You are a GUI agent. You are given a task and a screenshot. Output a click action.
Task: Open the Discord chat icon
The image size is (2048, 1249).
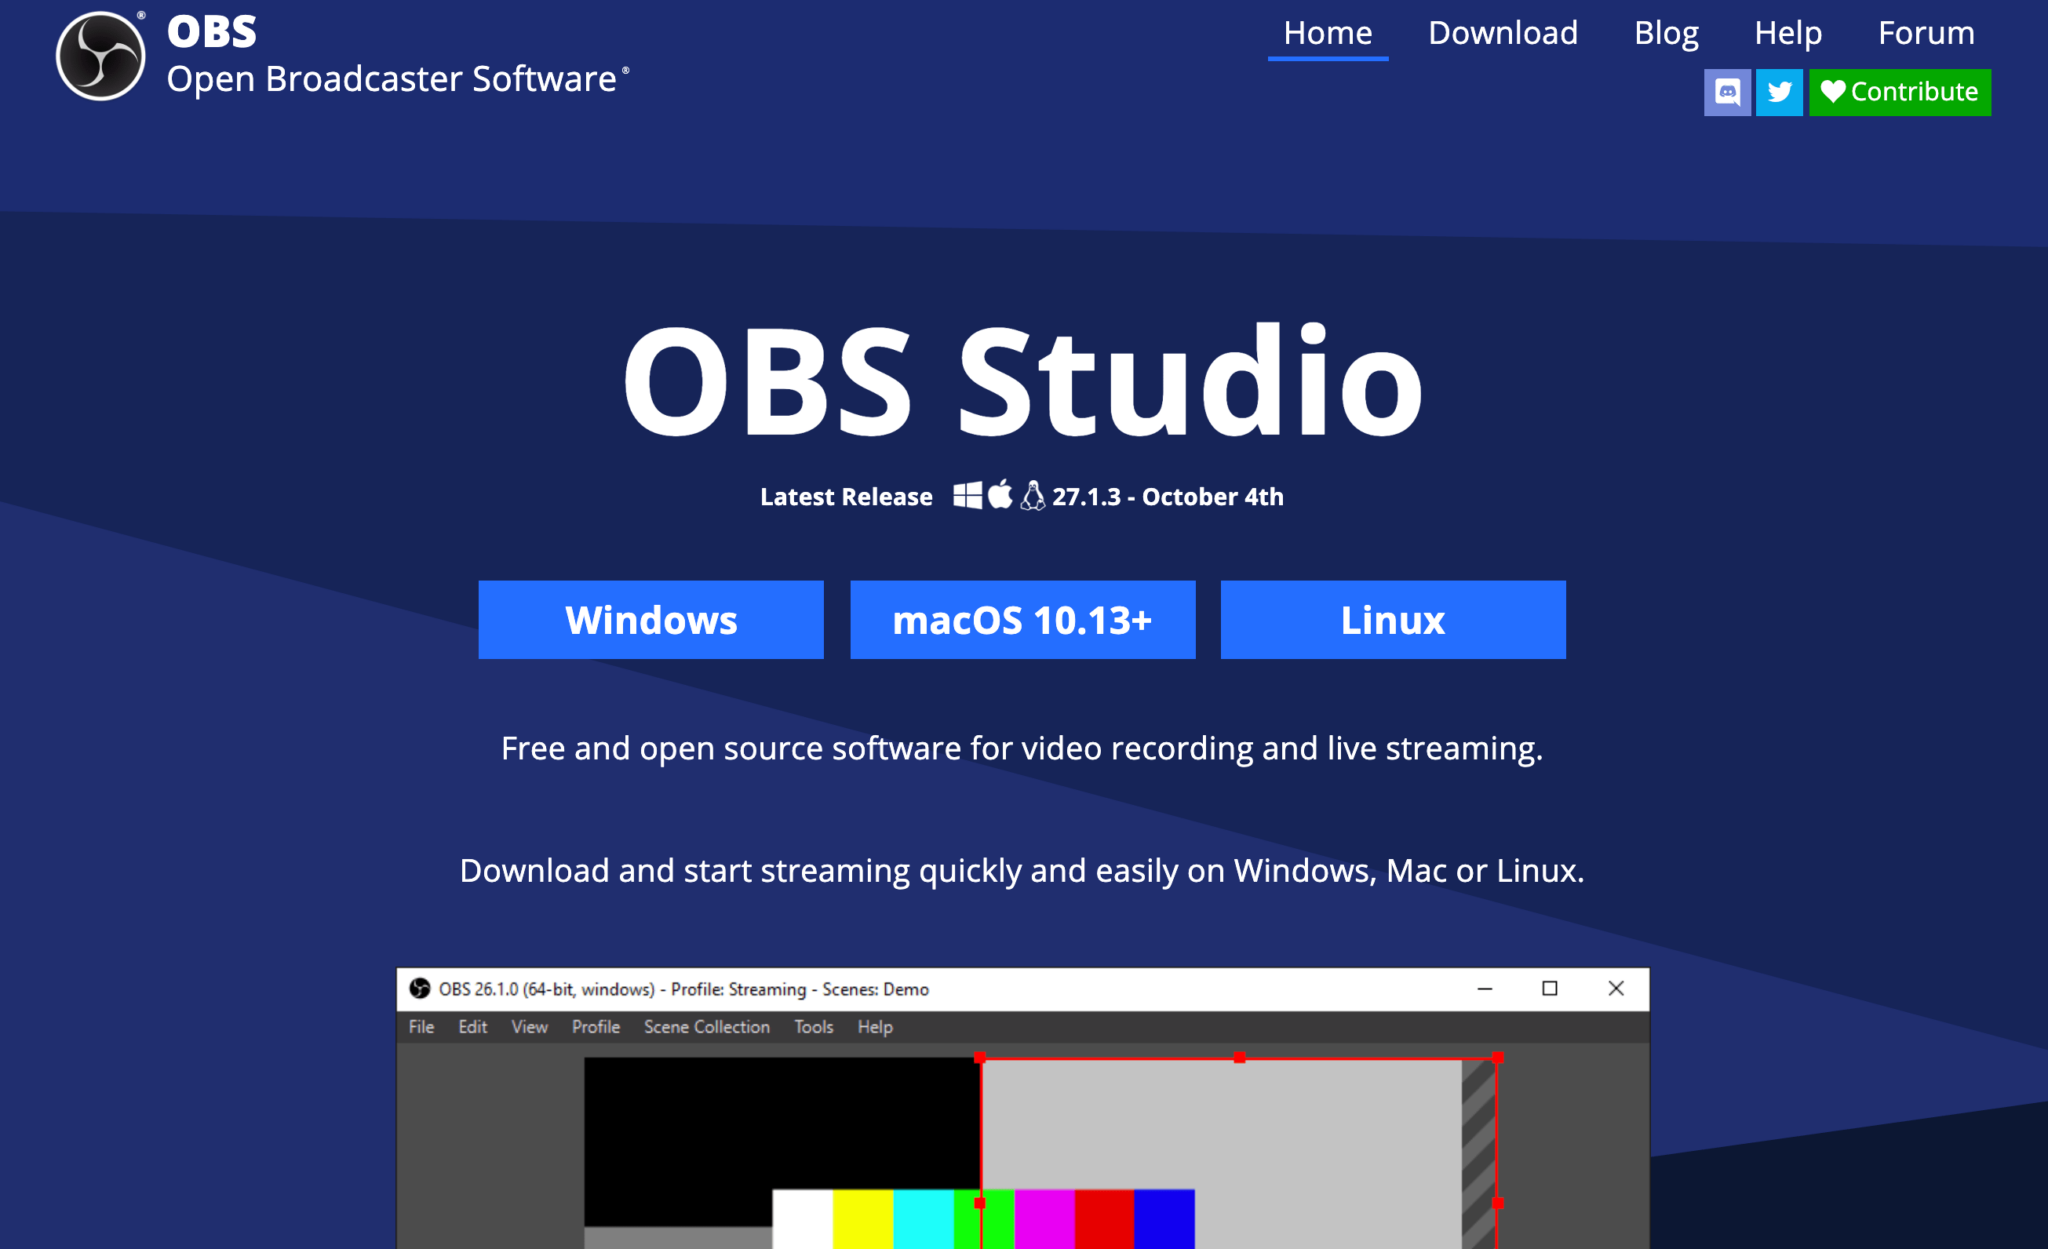[1727, 92]
